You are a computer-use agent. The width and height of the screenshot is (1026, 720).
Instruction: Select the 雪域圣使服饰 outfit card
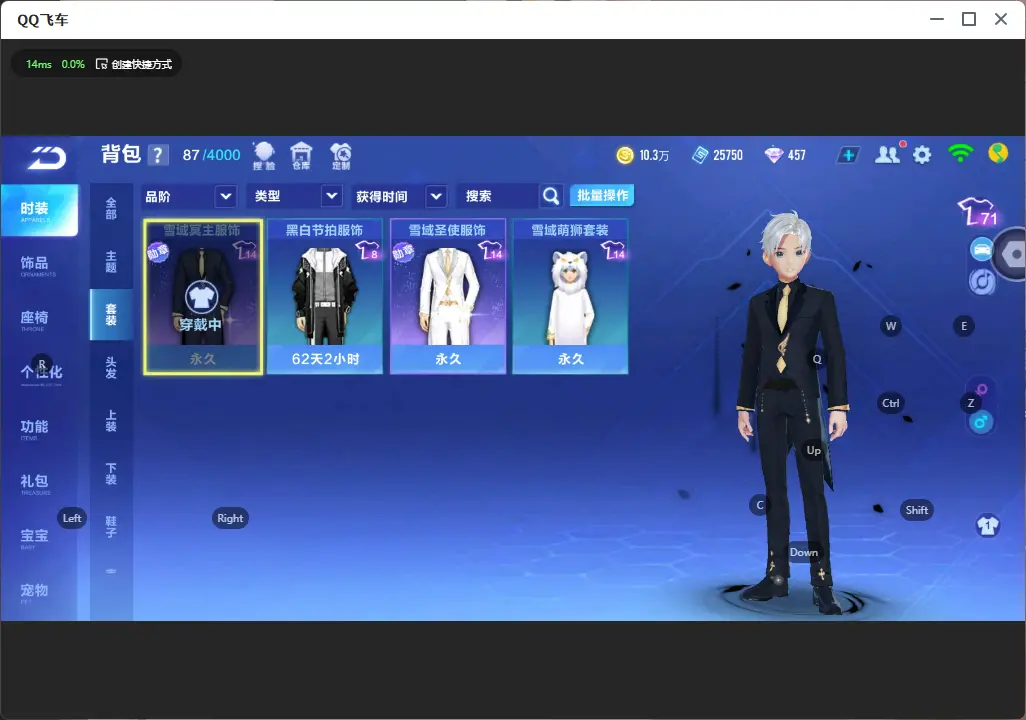pyautogui.click(x=448, y=297)
